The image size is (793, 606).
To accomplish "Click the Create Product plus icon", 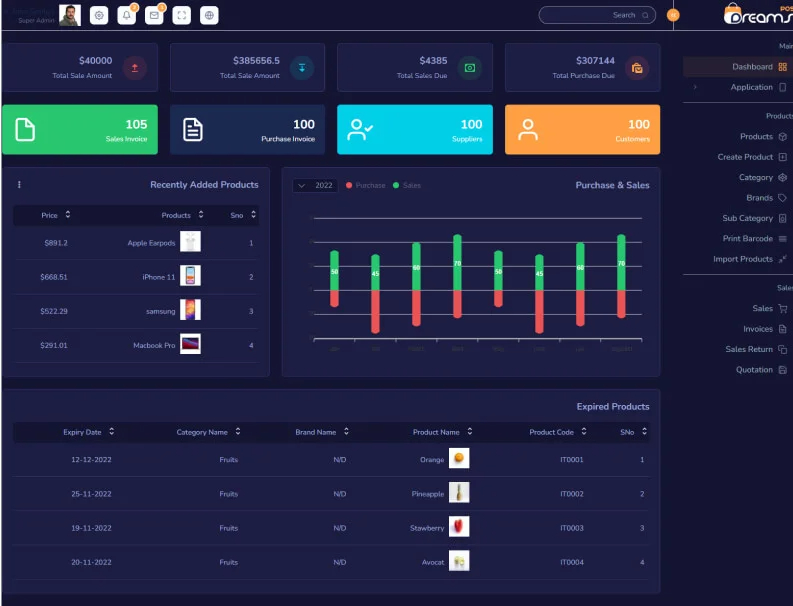I will 782,157.
